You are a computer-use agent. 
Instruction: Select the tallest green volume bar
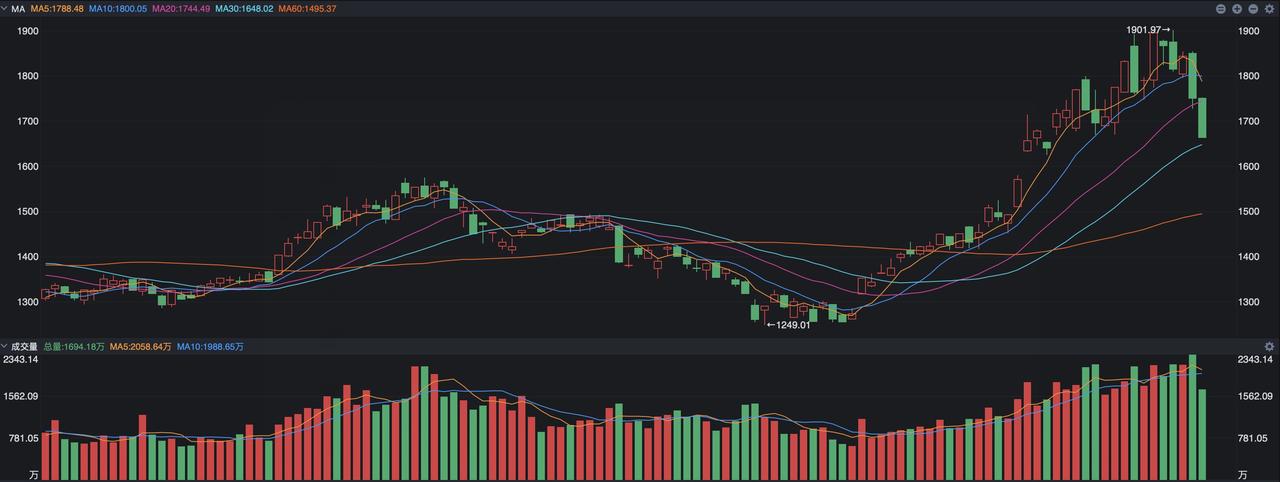pyautogui.click(x=1192, y=415)
